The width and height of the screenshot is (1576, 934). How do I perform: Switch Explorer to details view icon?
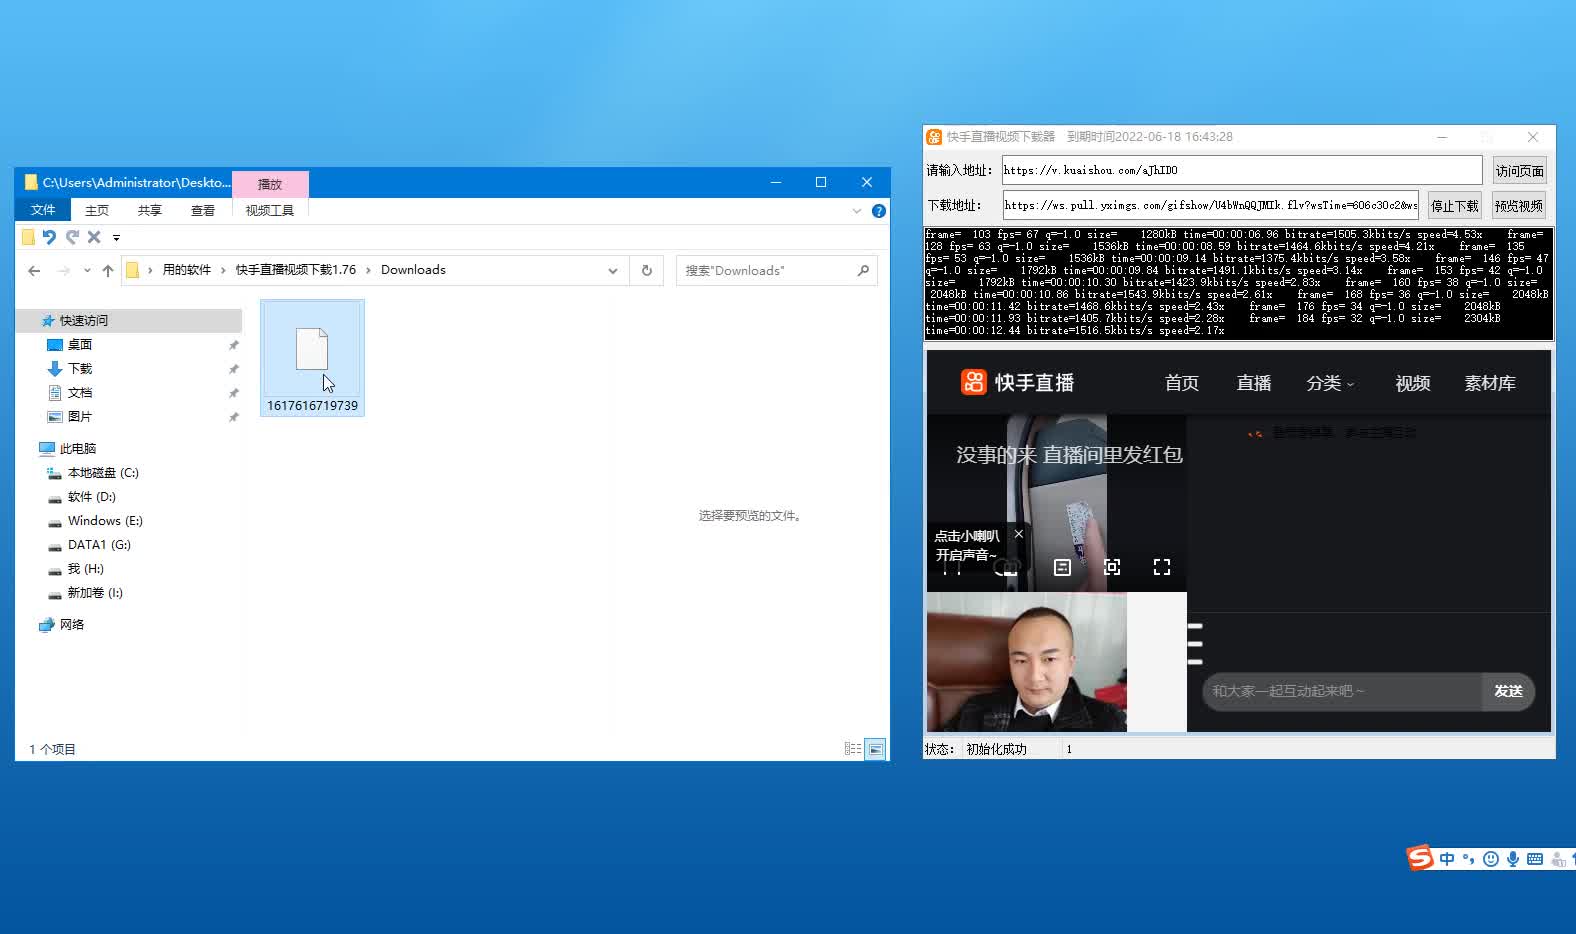853,748
